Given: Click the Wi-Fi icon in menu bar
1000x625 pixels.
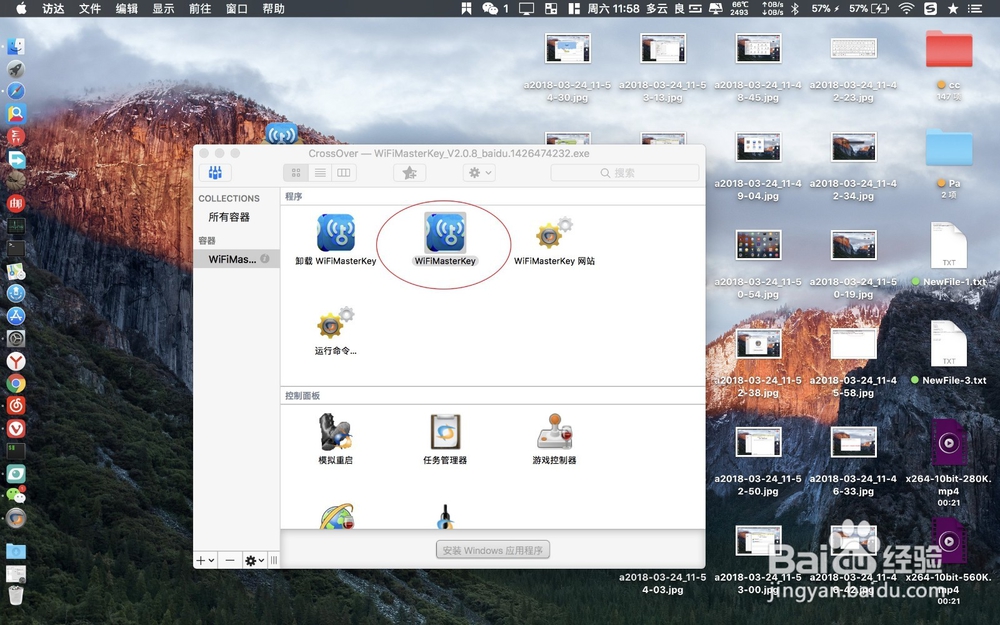Looking at the screenshot, I should [x=906, y=8].
